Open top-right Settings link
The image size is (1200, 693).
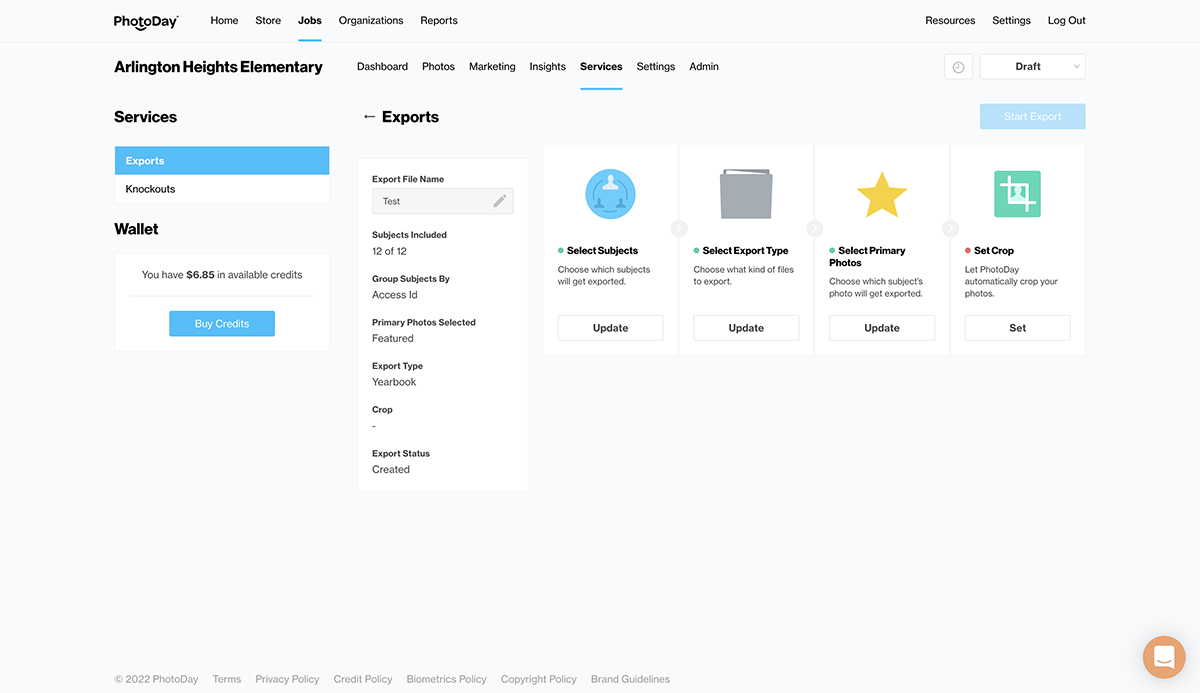pyautogui.click(x=1011, y=20)
